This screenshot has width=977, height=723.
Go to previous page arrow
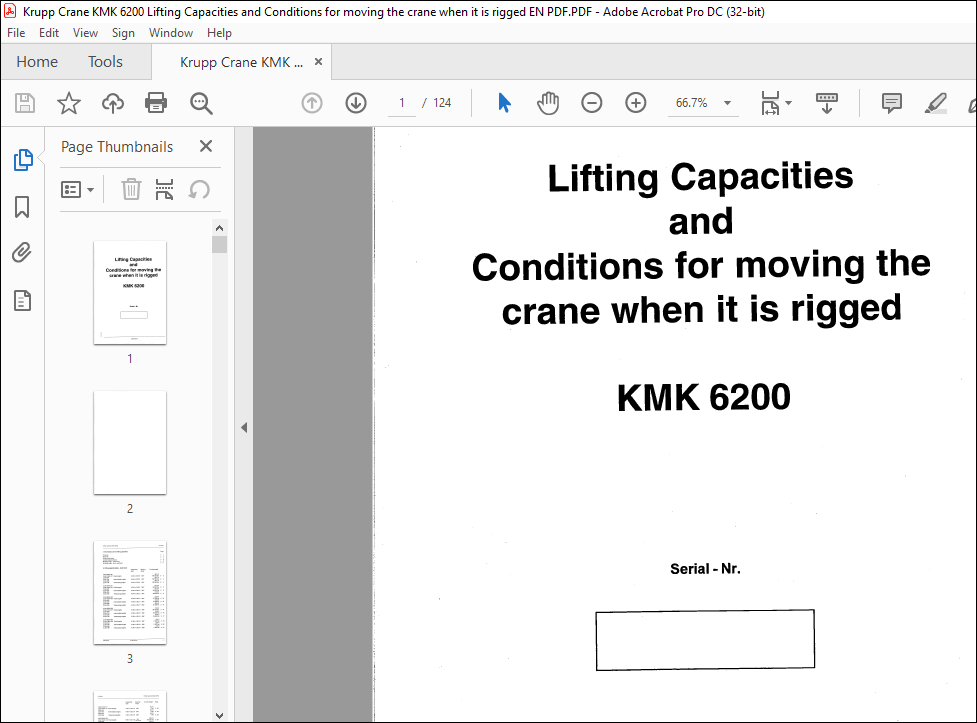tap(312, 103)
